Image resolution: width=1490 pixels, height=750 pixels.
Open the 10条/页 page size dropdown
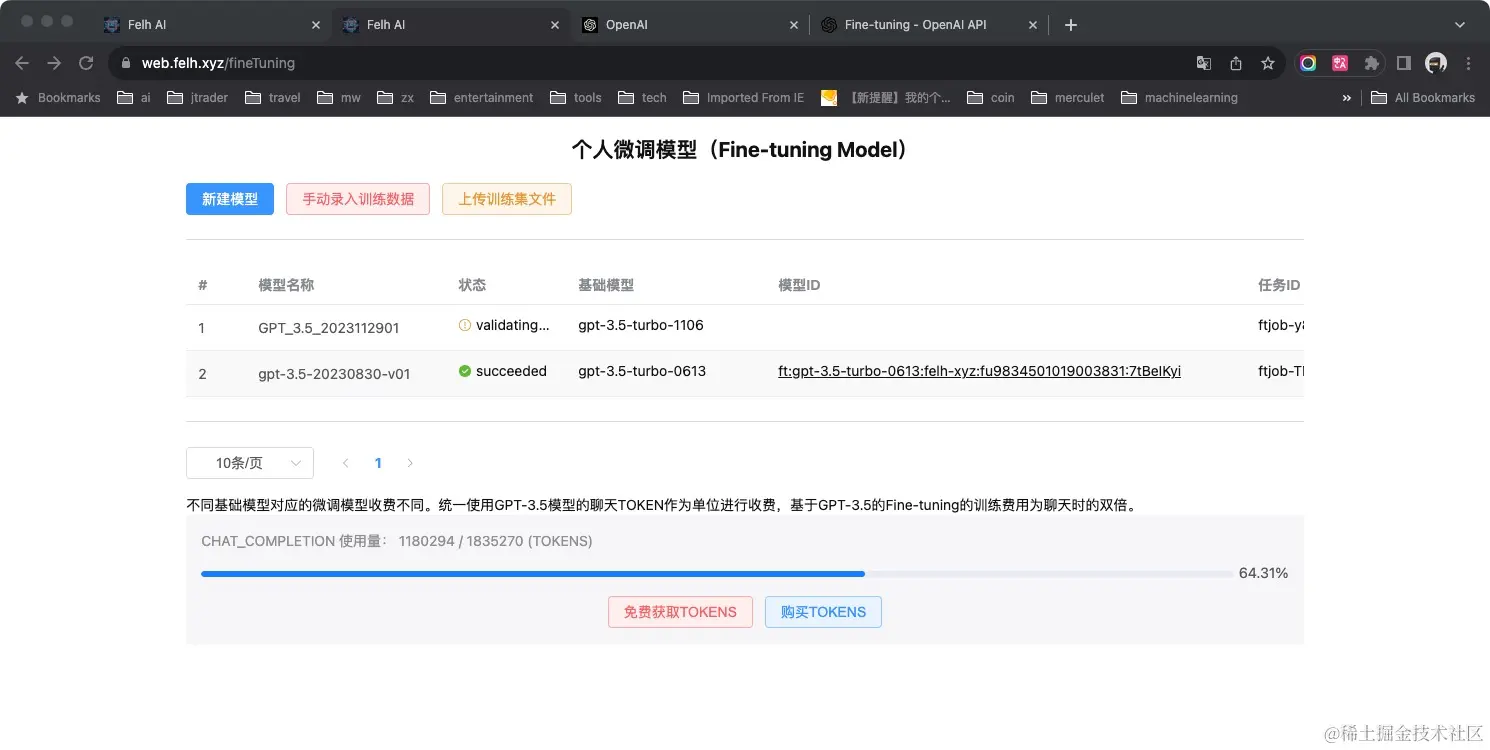click(249, 462)
